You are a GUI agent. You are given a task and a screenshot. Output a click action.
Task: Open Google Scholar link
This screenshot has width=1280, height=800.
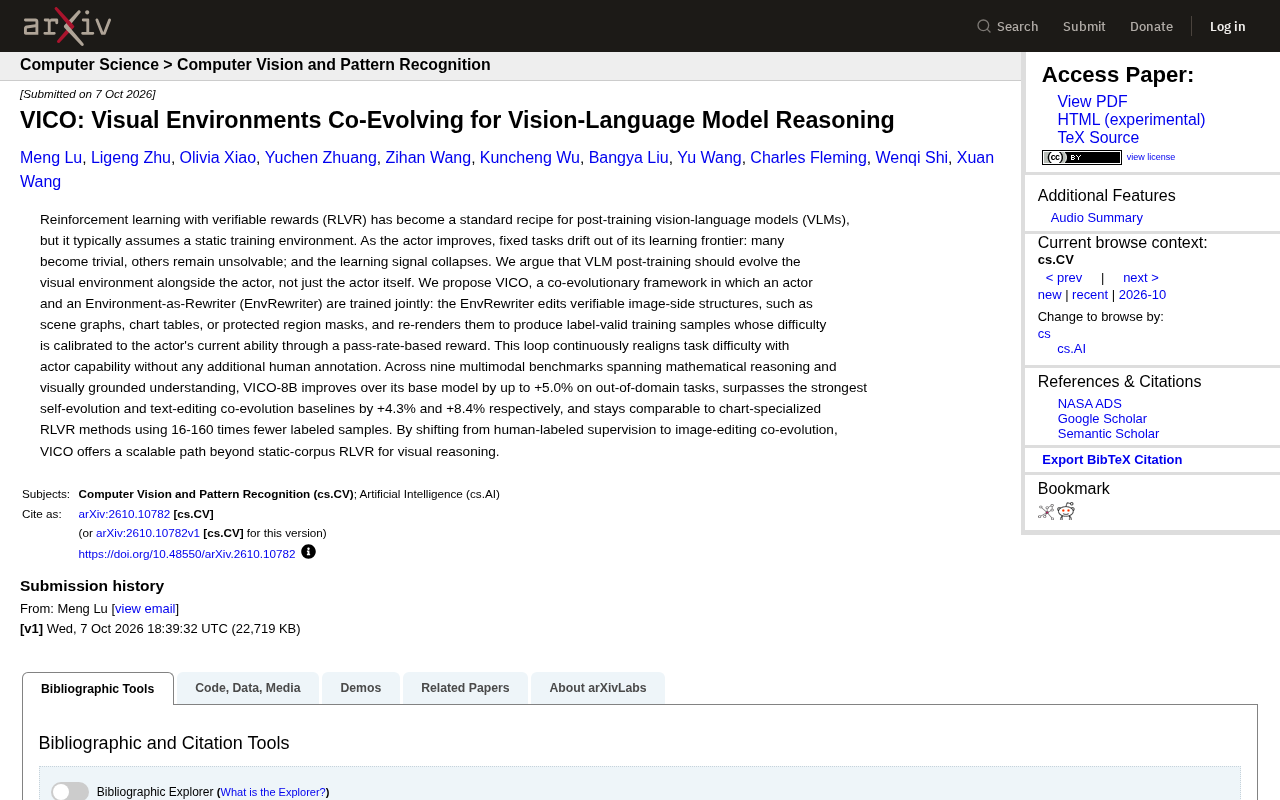click(1102, 419)
